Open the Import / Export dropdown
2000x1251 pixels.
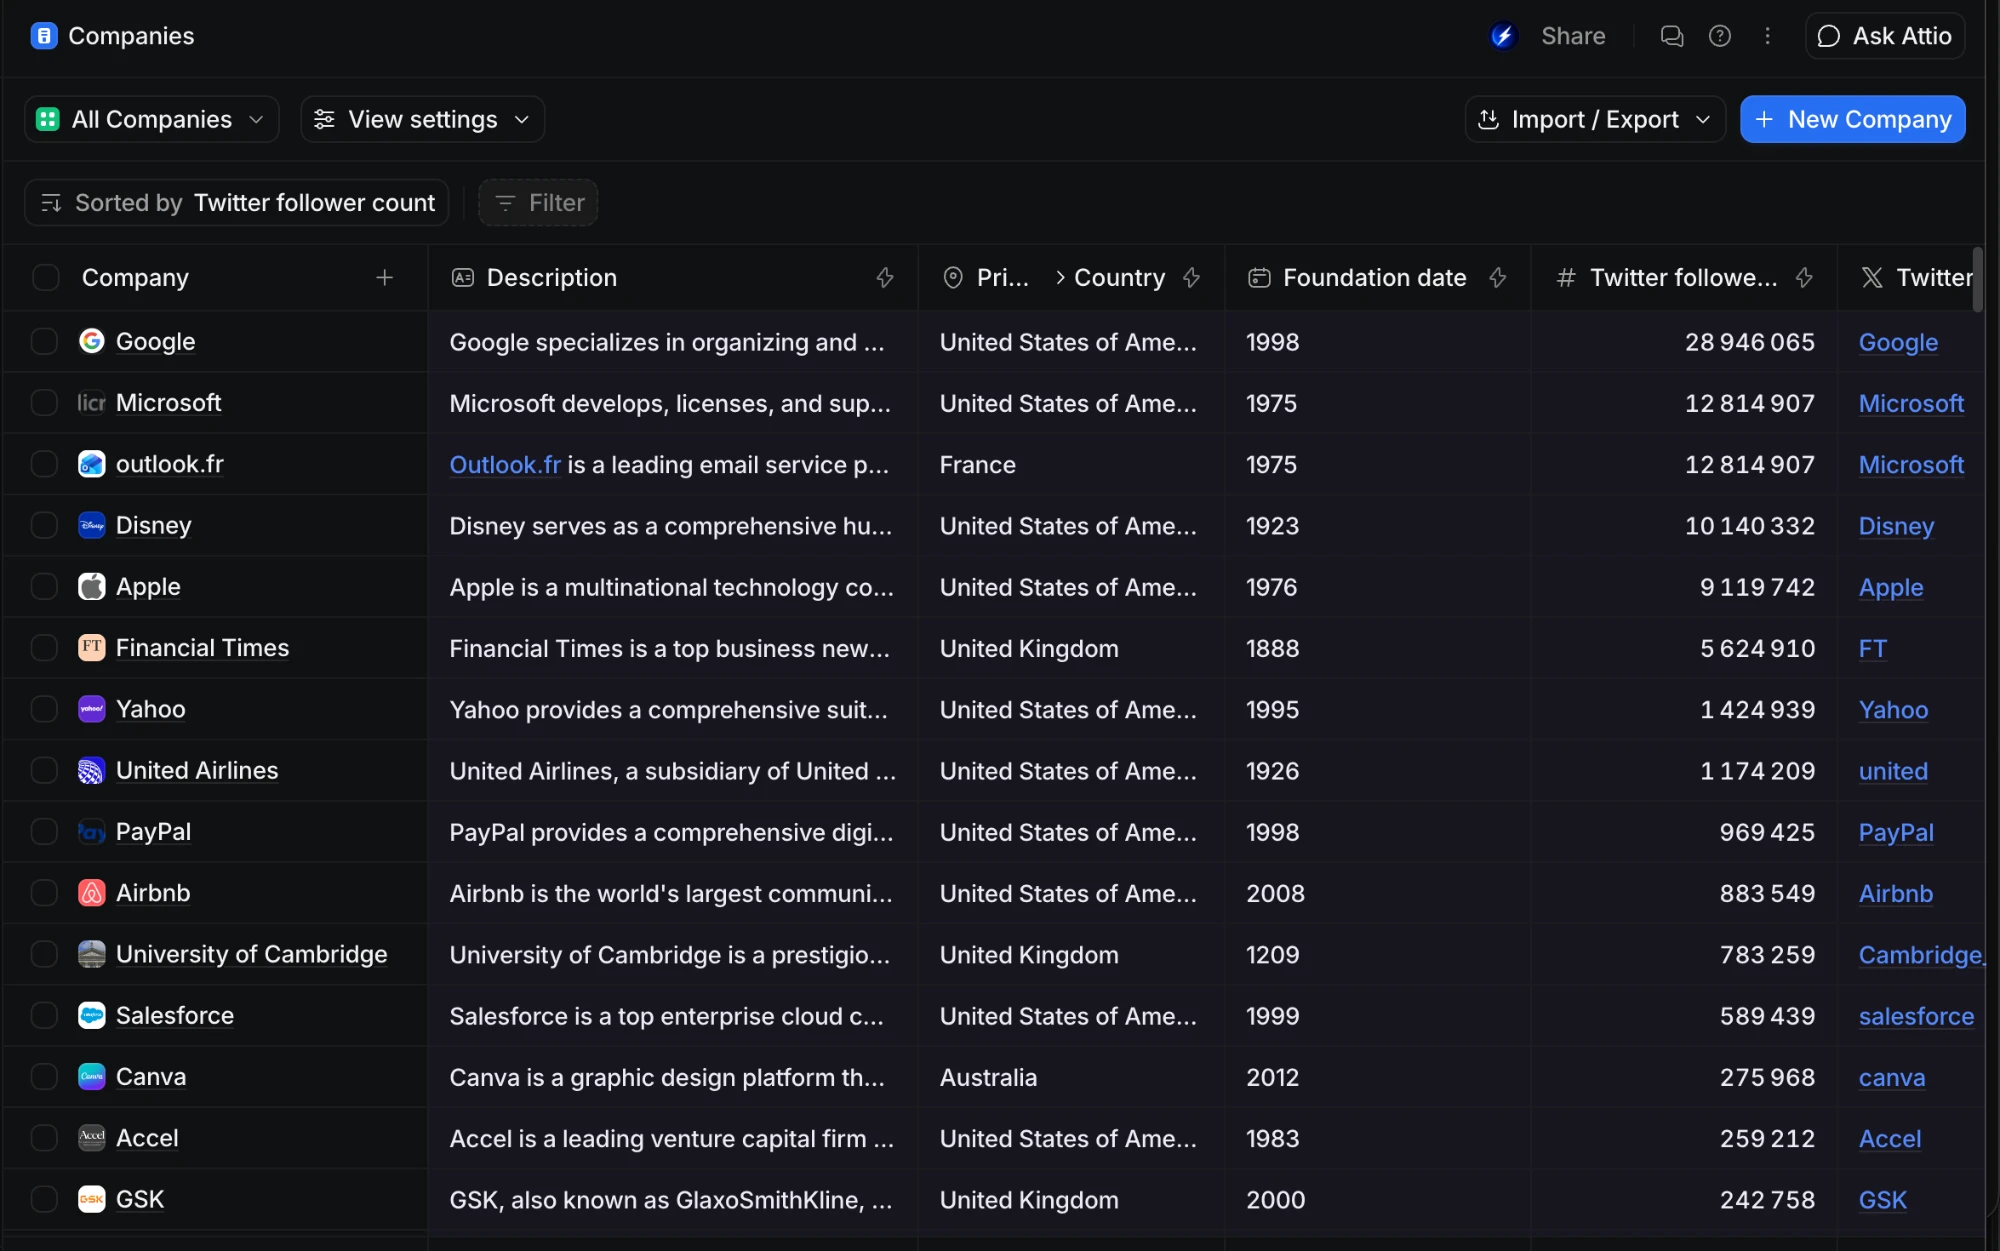coord(1595,119)
